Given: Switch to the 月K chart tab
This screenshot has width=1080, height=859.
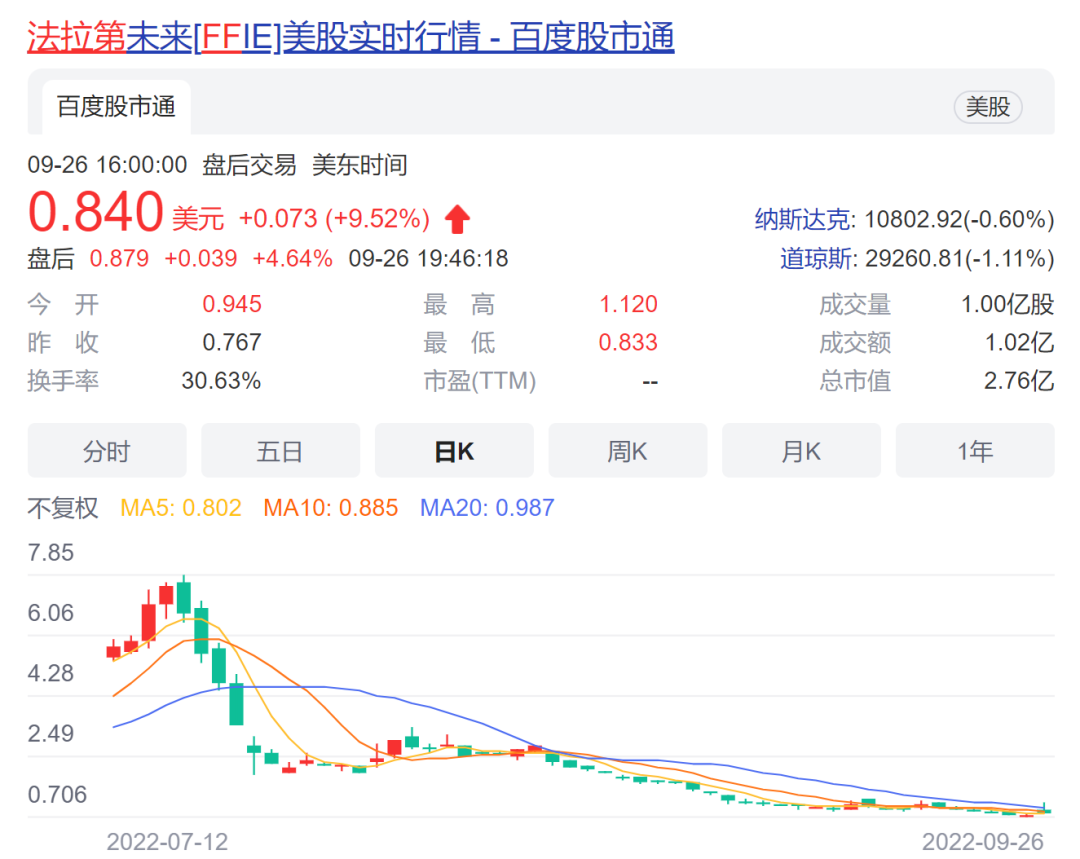Looking at the screenshot, I should (x=801, y=451).
